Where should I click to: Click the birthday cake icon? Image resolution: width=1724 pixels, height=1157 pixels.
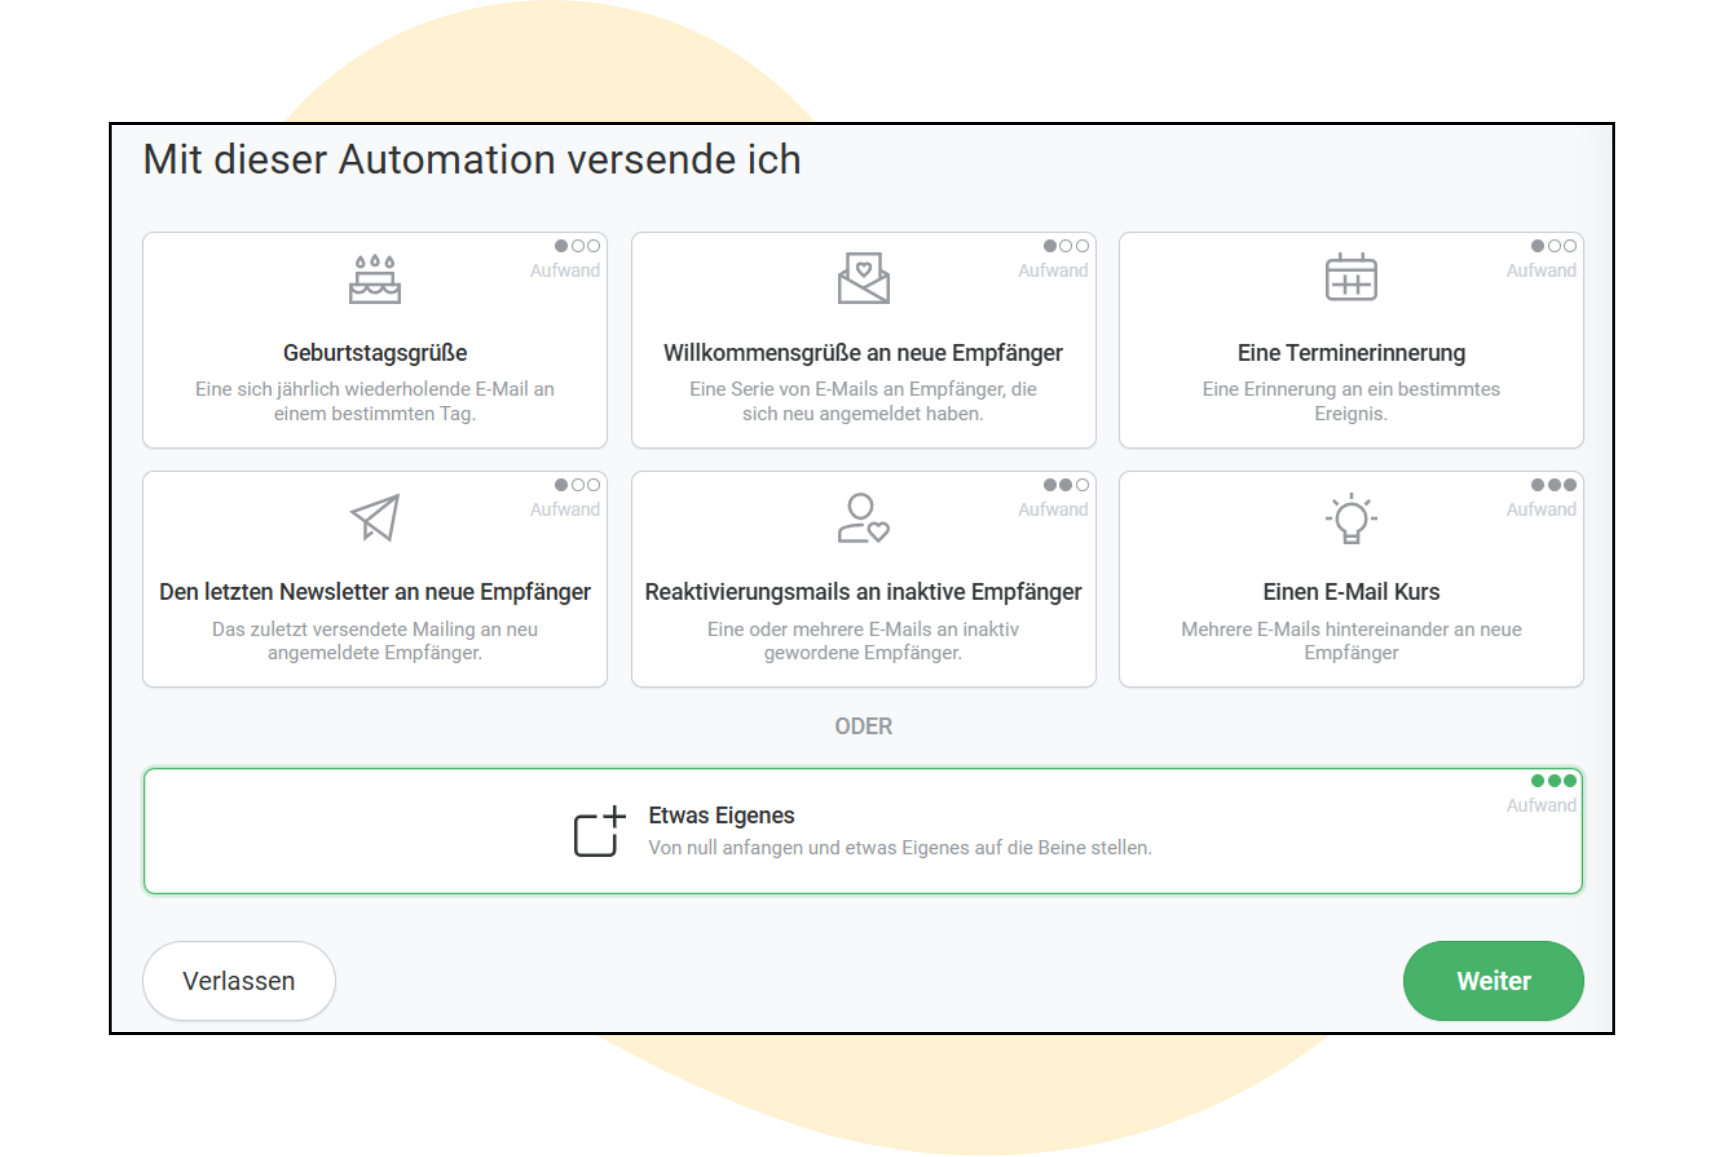pos(375,278)
